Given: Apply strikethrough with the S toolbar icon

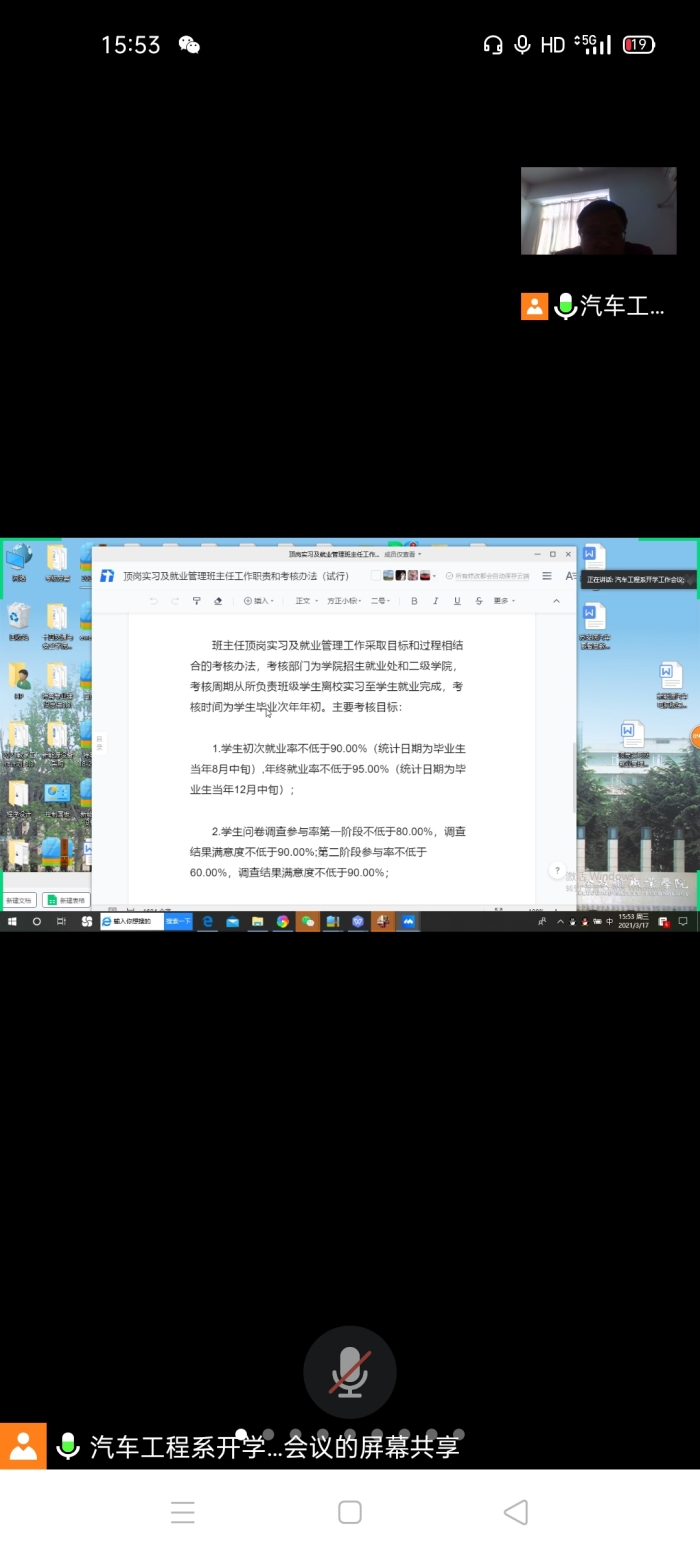Looking at the screenshot, I should click(479, 601).
